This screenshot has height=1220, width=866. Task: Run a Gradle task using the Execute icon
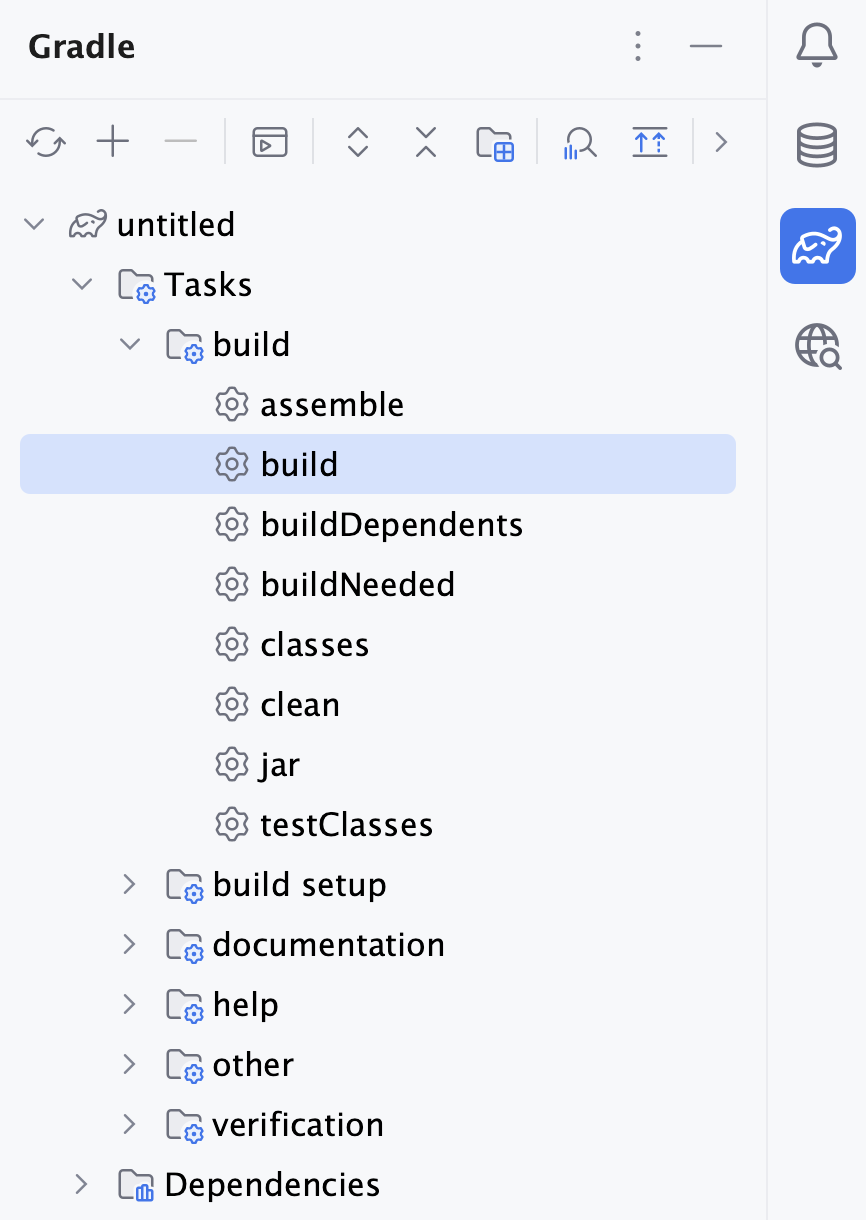[x=268, y=142]
